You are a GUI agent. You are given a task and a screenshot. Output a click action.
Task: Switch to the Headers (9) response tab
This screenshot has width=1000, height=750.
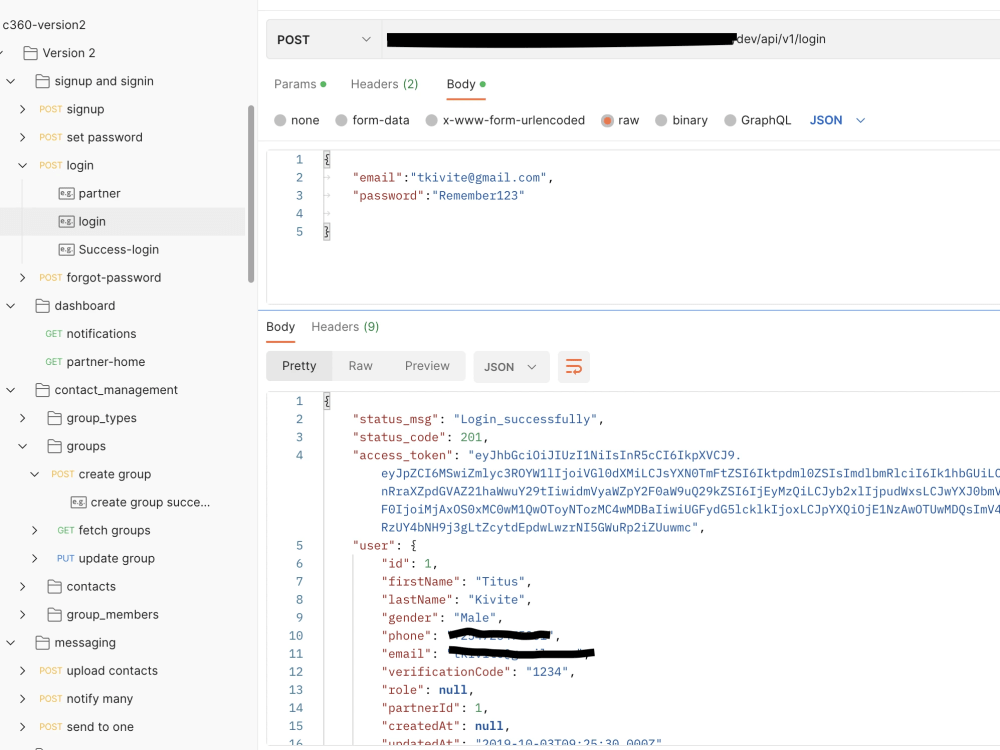345,327
